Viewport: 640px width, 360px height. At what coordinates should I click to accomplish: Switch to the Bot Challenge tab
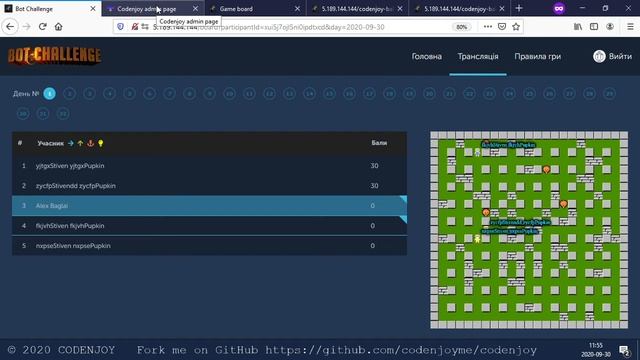[x=51, y=9]
